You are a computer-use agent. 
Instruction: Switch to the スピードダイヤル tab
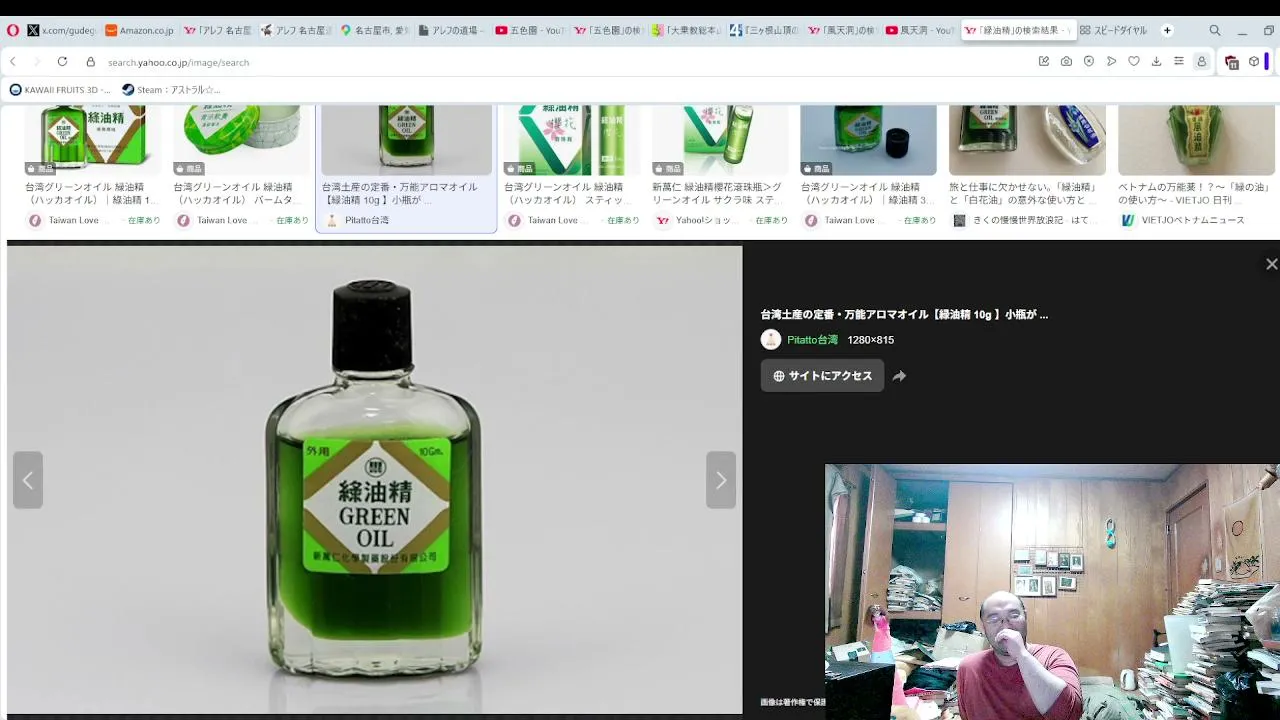click(x=1114, y=30)
